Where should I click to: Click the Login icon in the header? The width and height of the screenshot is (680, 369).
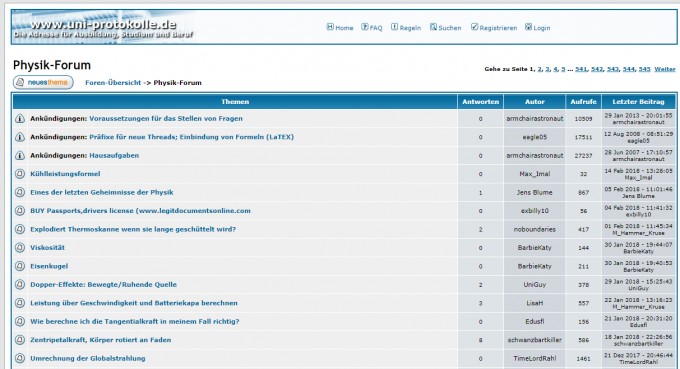pyautogui.click(x=528, y=27)
